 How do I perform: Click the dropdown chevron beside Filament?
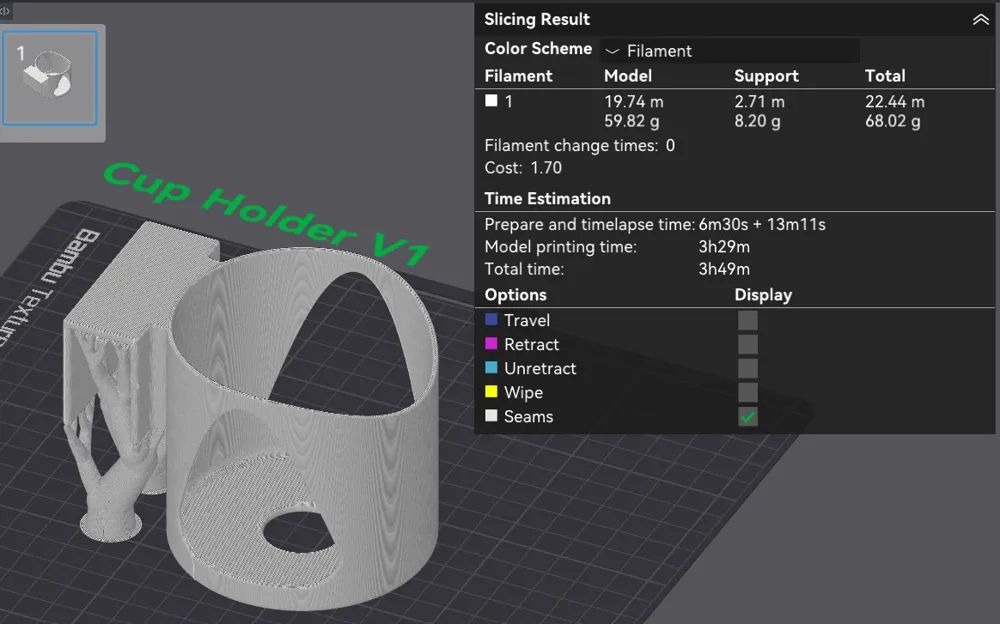pyautogui.click(x=612, y=51)
